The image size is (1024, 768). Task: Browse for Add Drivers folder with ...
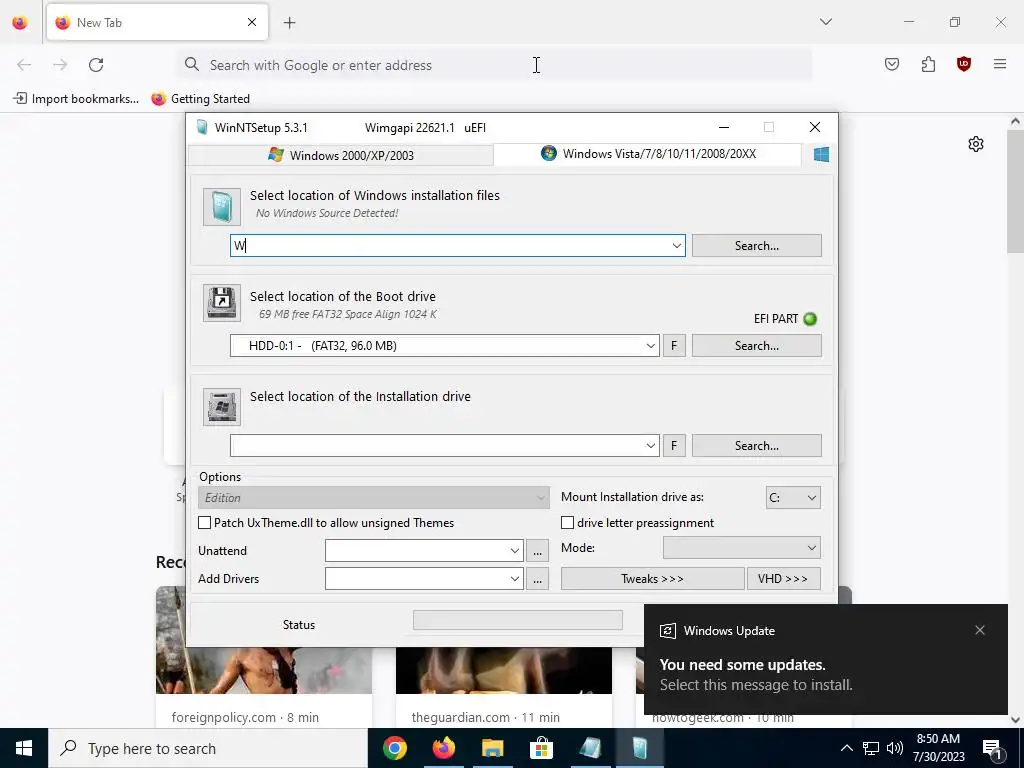537,579
